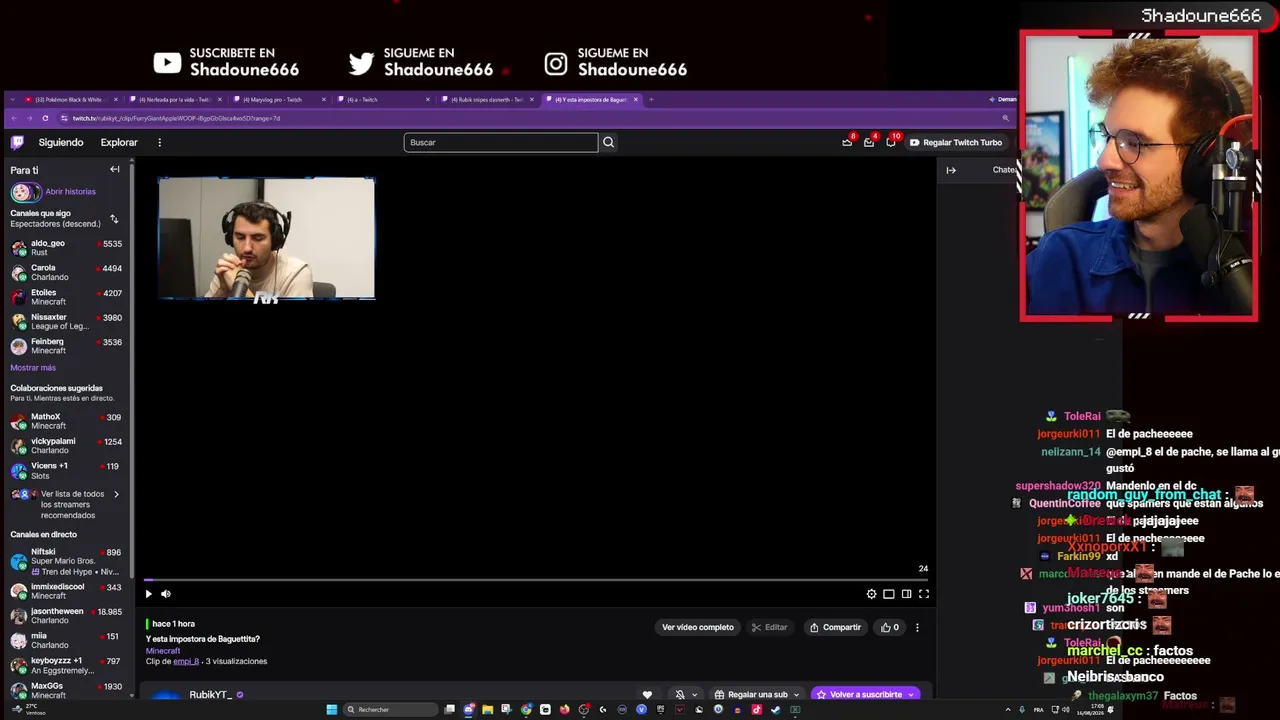
Task: Mute the clip volume
Action: 166,594
